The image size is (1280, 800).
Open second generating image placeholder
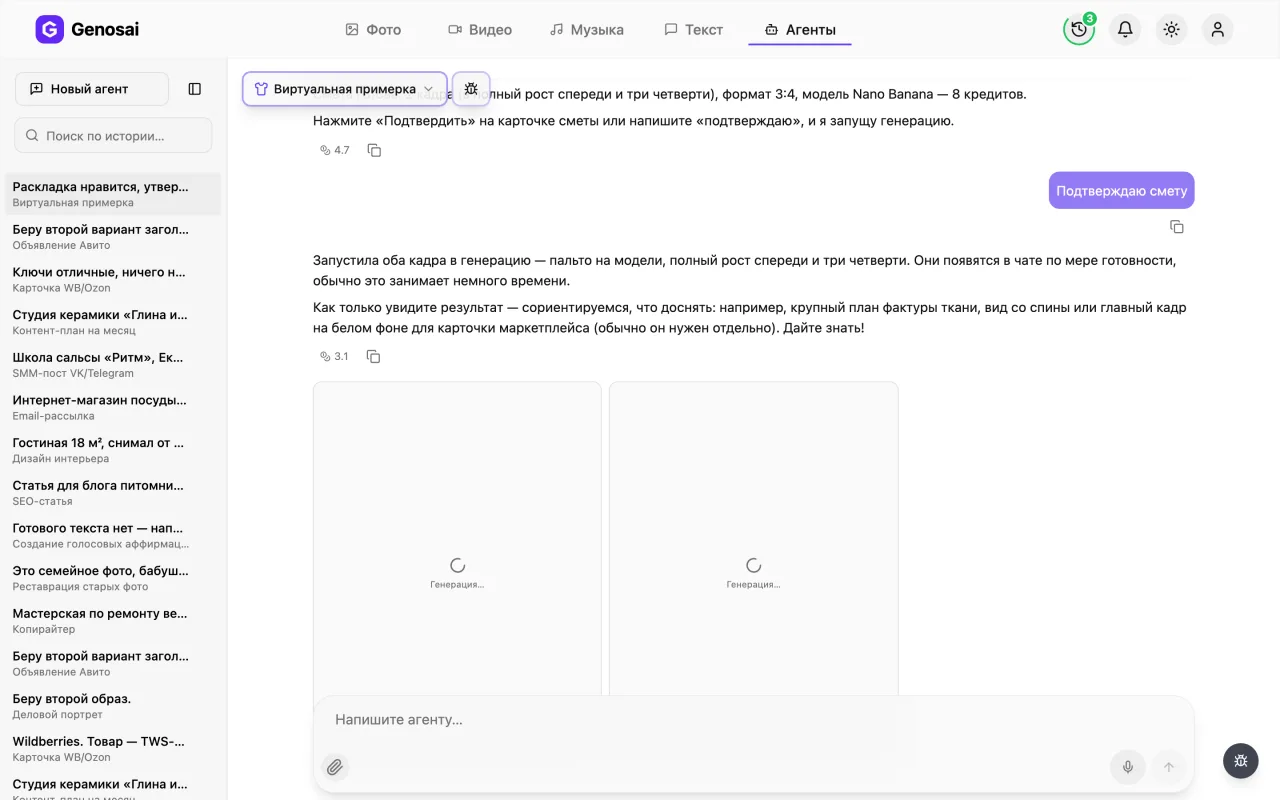pos(754,540)
